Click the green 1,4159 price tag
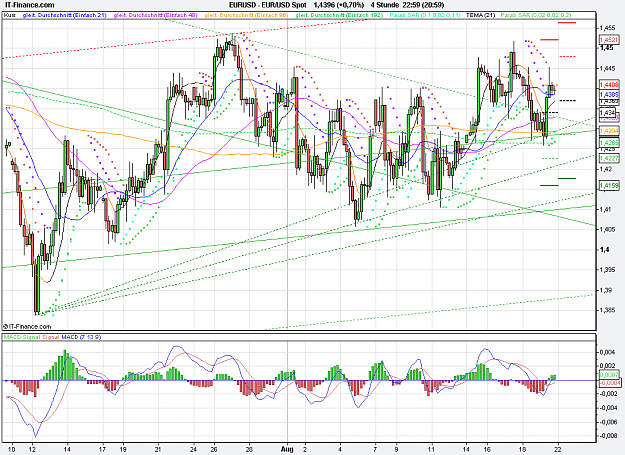The width and height of the screenshot is (625, 455). [x=609, y=185]
